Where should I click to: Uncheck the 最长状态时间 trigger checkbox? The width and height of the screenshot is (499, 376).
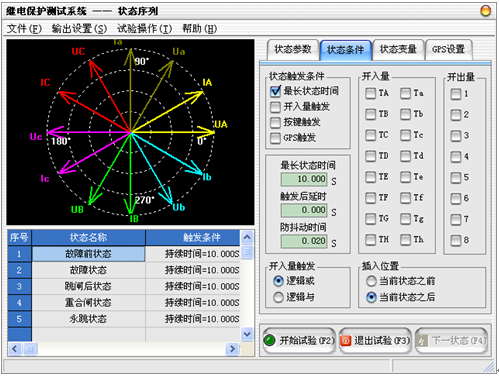click(x=275, y=91)
